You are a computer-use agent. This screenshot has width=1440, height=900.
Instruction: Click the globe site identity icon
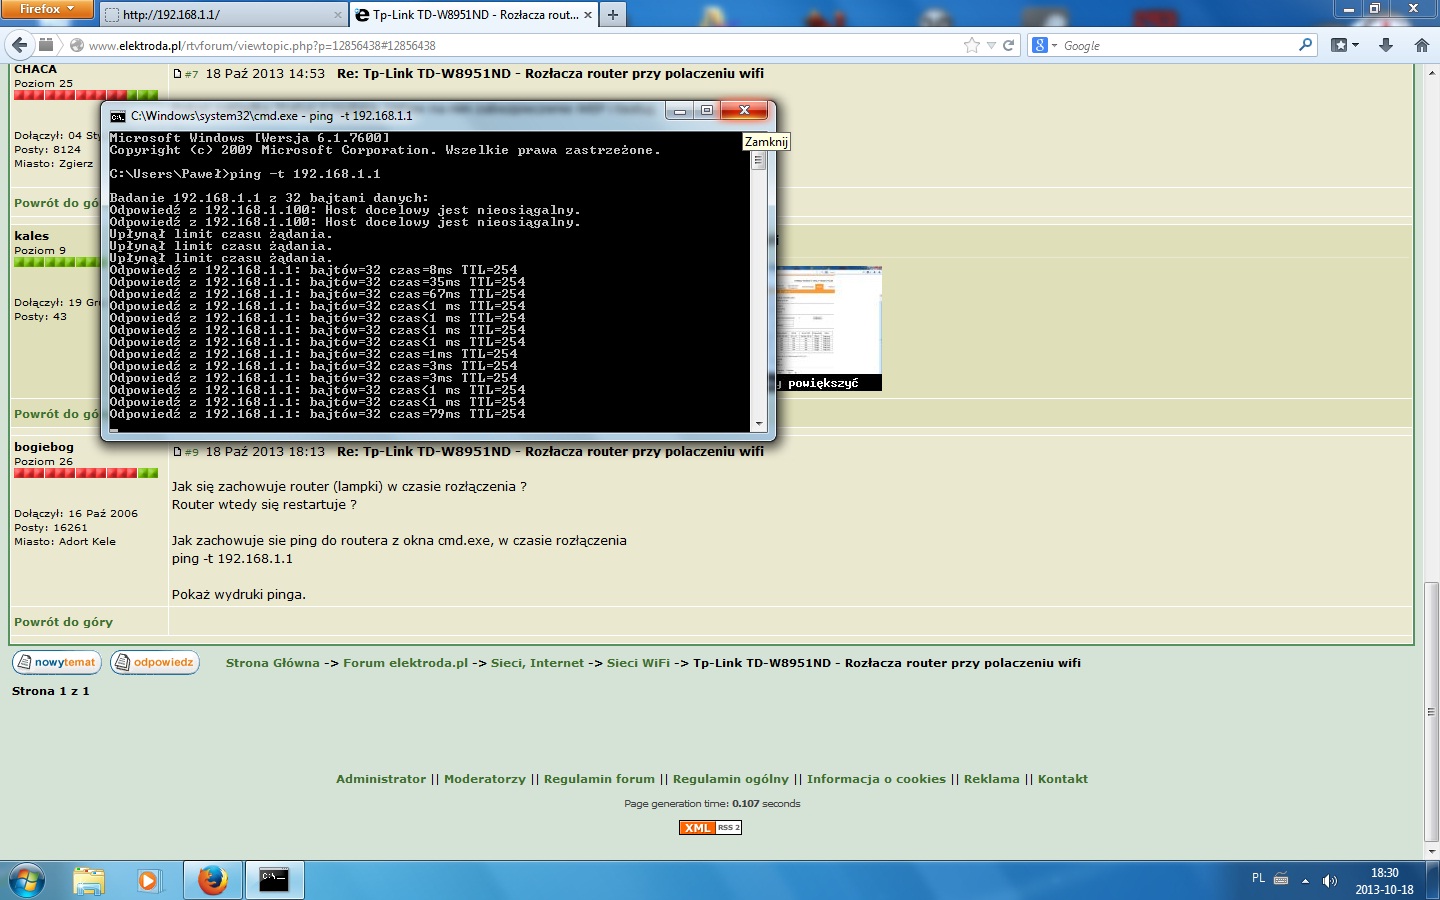(x=76, y=45)
